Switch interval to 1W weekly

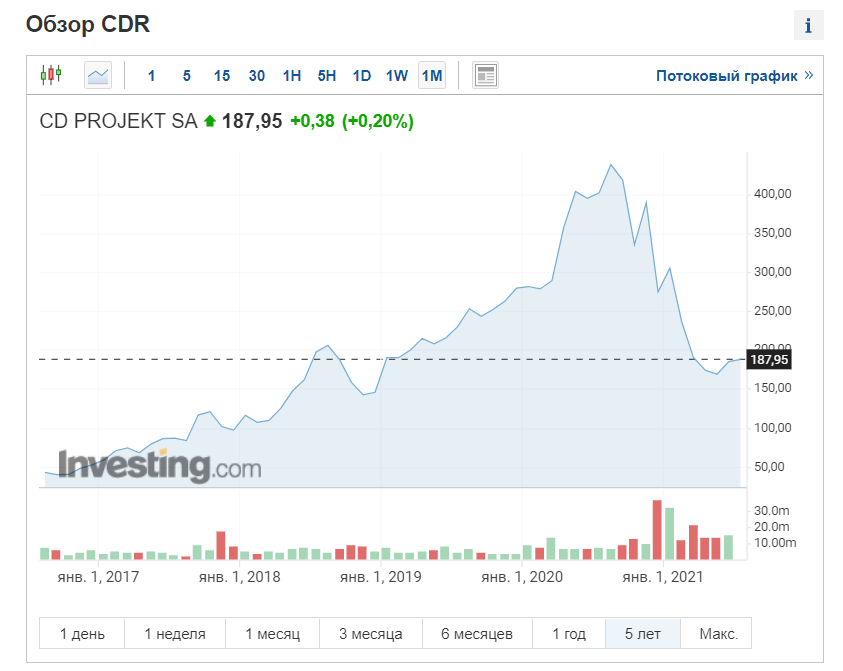click(397, 76)
